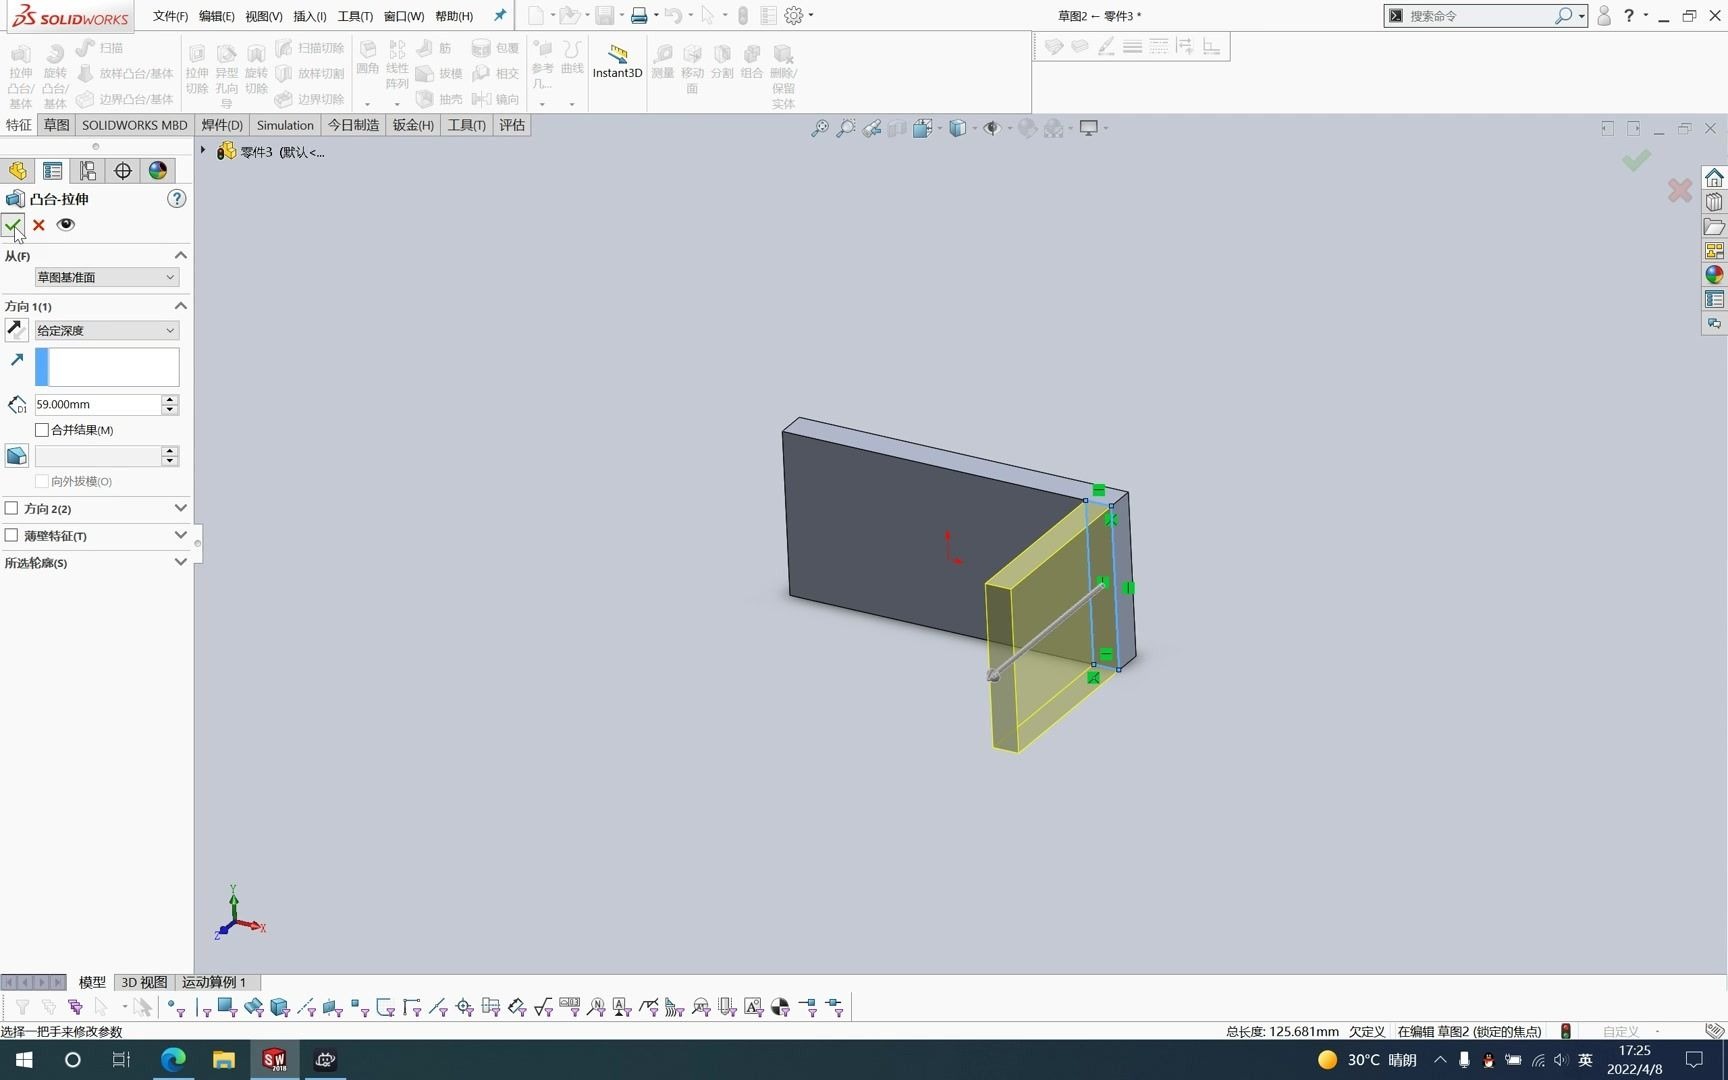Open the Custom Properties pane icon
Screen dimensions: 1728x1080
point(1714,299)
